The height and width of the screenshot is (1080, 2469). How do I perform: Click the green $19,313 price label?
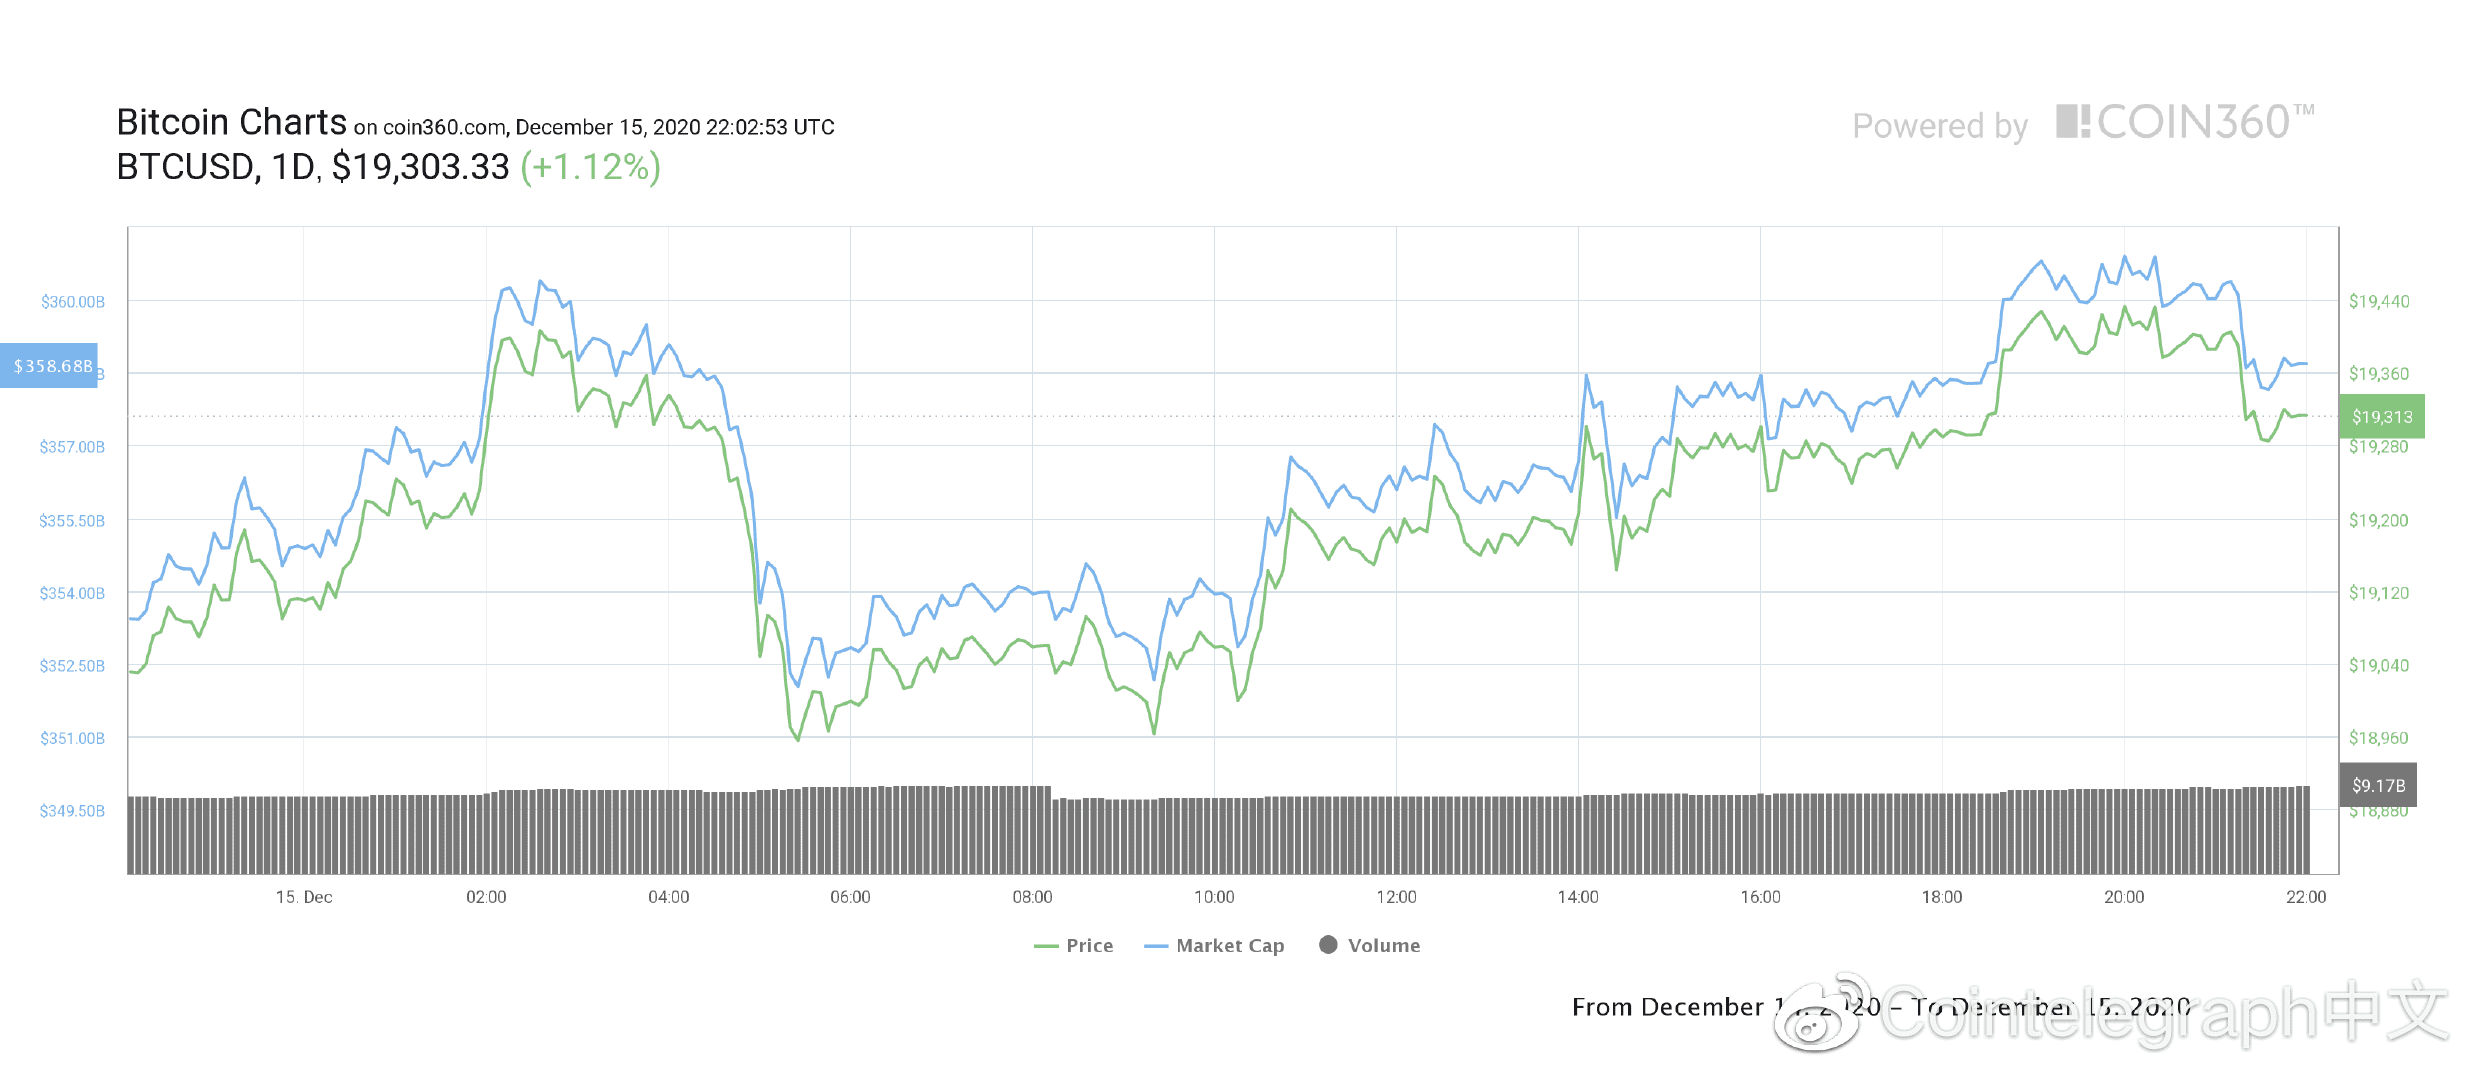click(2382, 416)
